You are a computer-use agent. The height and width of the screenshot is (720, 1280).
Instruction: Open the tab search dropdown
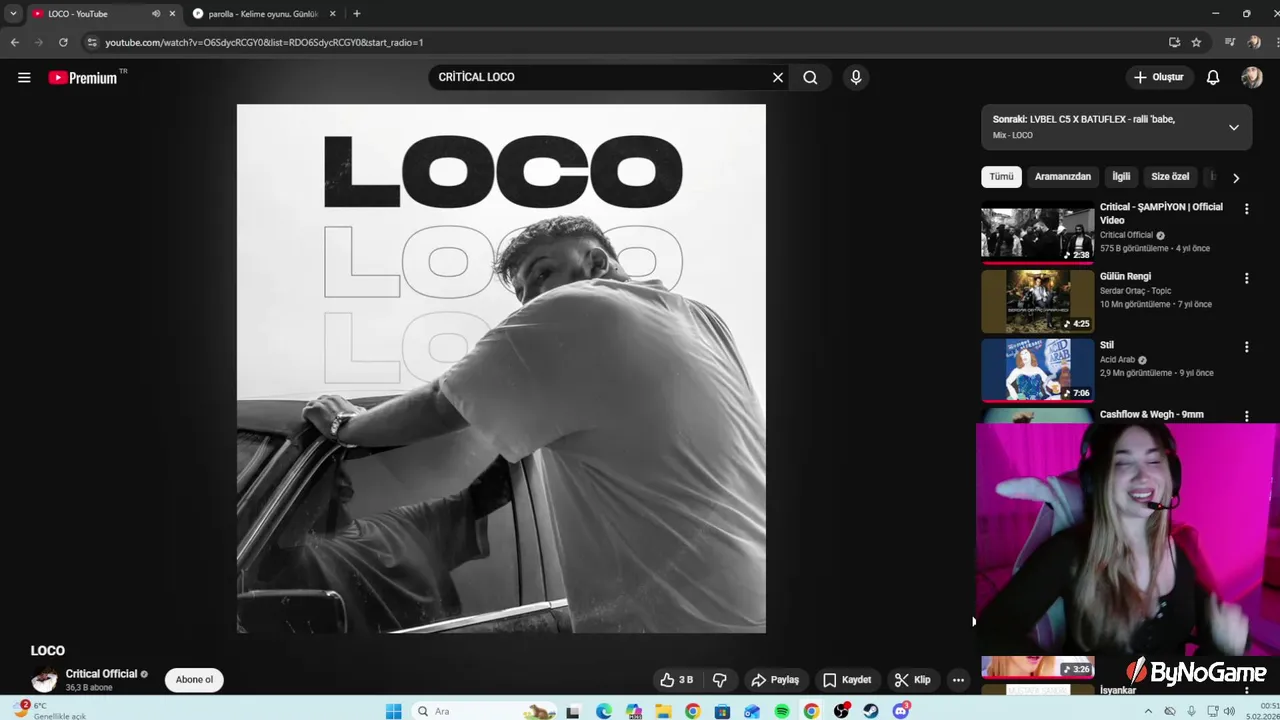(13, 14)
